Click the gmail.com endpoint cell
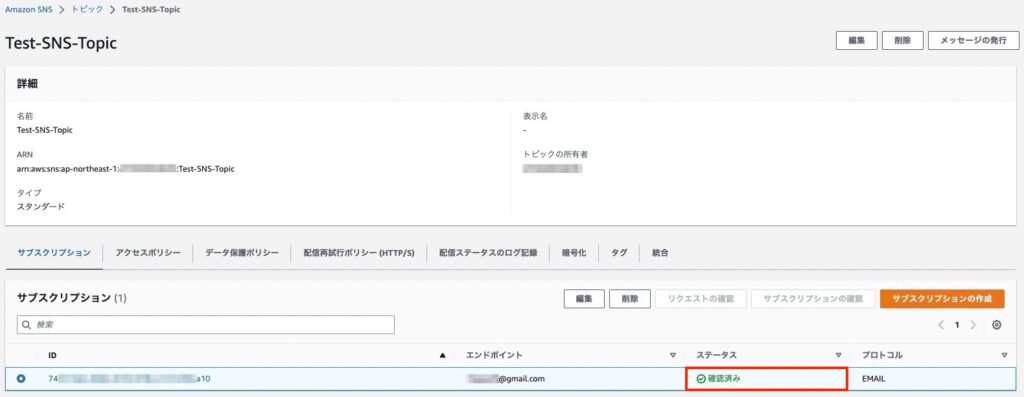1024x397 pixels. 505,379
